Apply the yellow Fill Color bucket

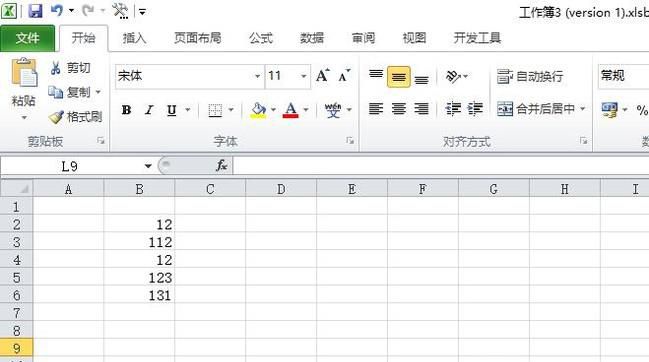(x=259, y=110)
